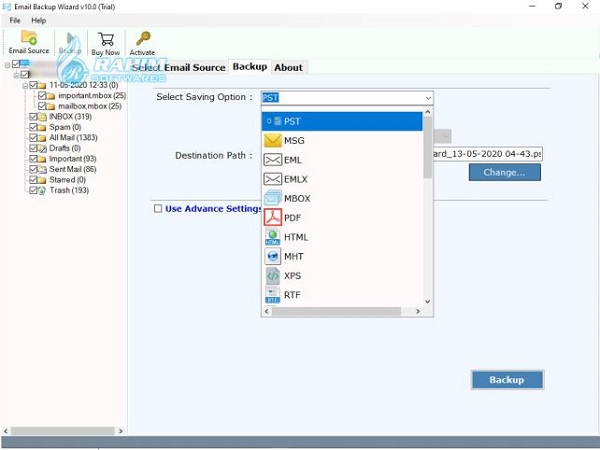Image resolution: width=600 pixels, height=450 pixels.
Task: Uncheck the important.mbox (25) checkbox
Action: coord(42,95)
